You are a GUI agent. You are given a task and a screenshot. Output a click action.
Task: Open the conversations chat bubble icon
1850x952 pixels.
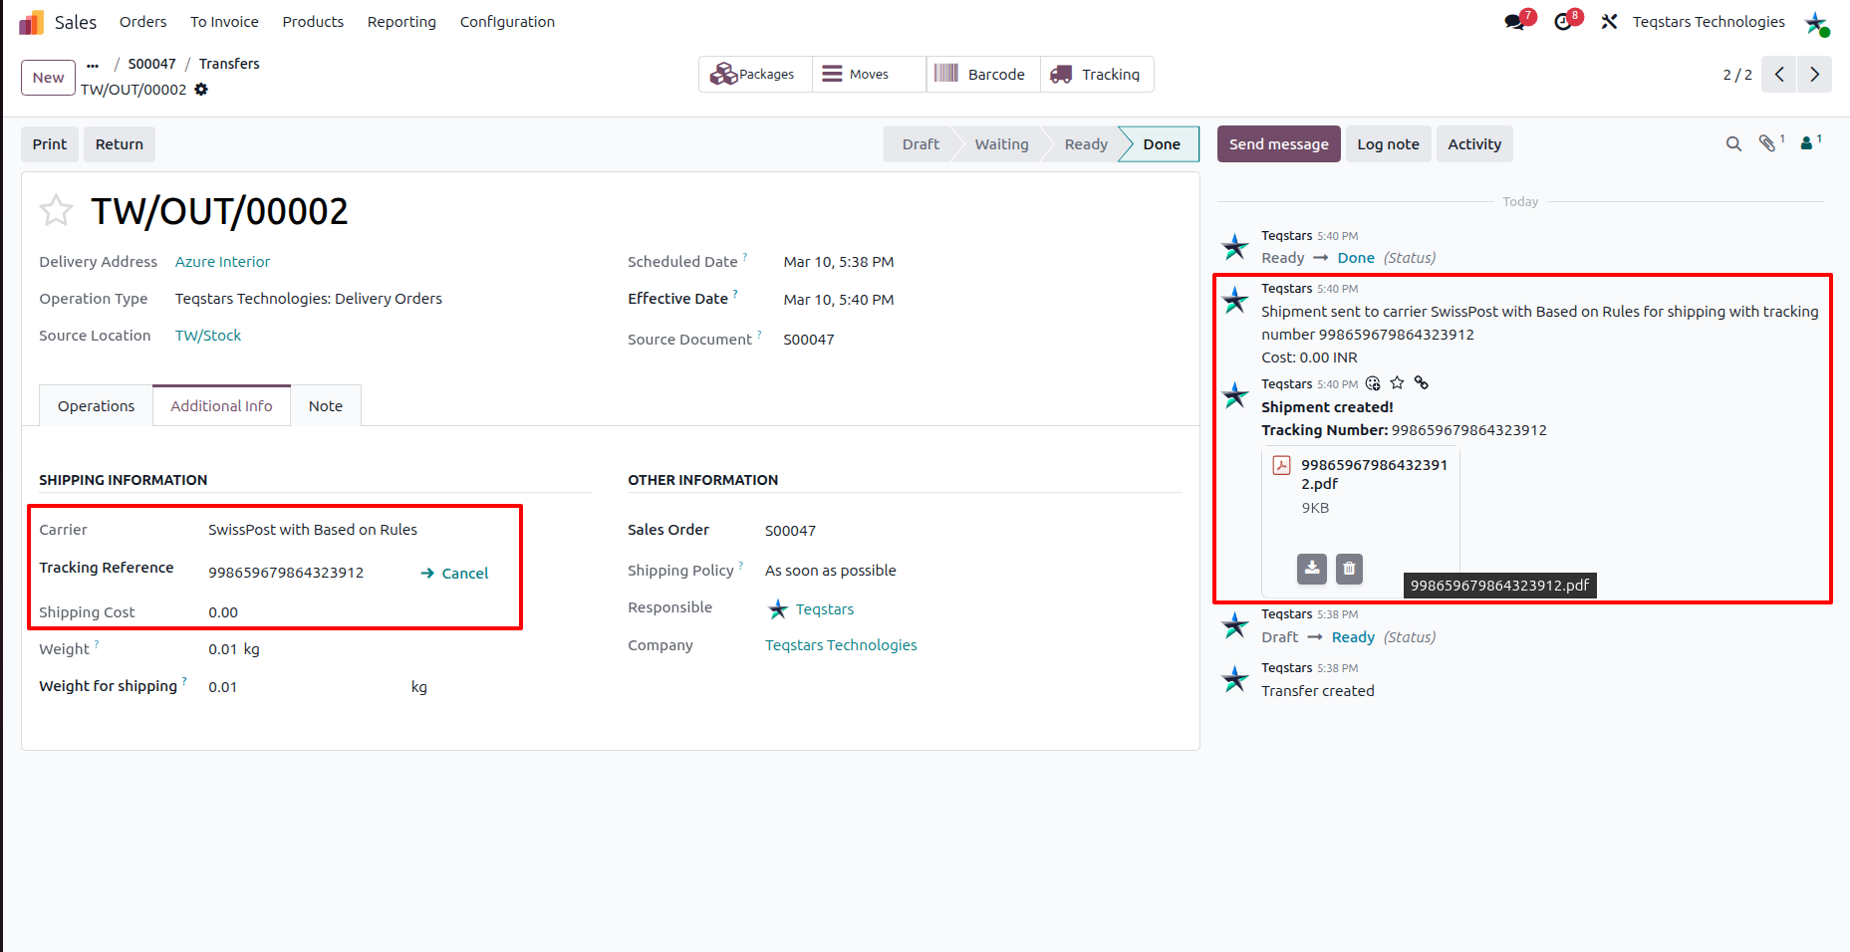[x=1517, y=21]
